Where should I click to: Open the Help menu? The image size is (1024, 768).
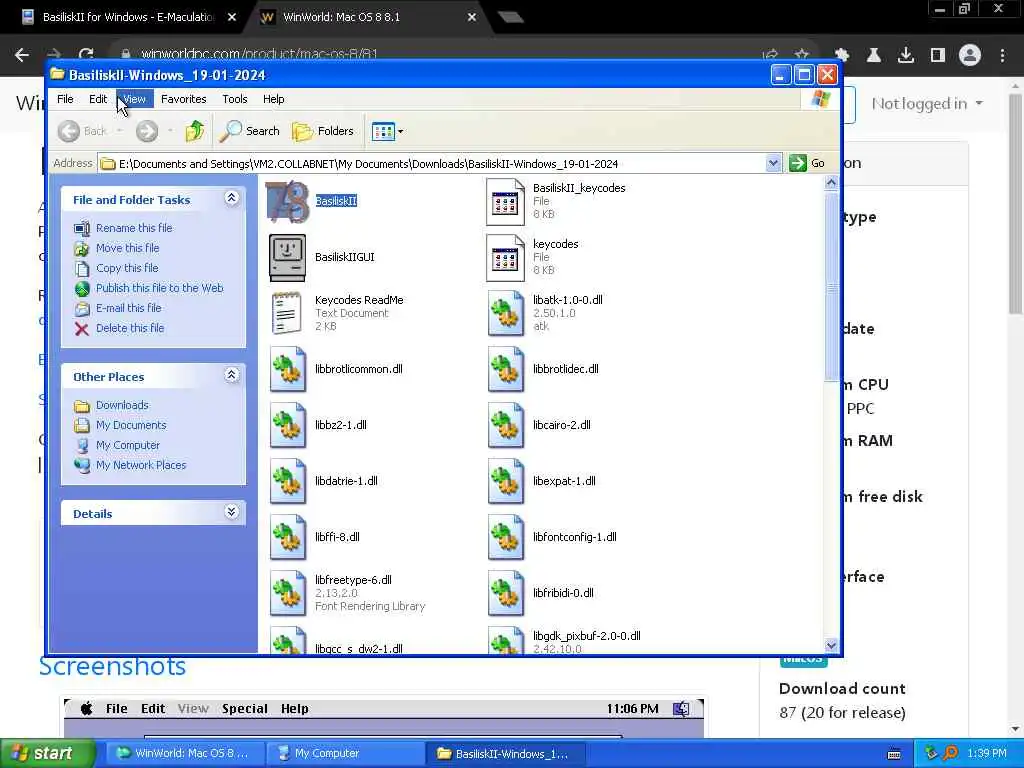coord(274,99)
